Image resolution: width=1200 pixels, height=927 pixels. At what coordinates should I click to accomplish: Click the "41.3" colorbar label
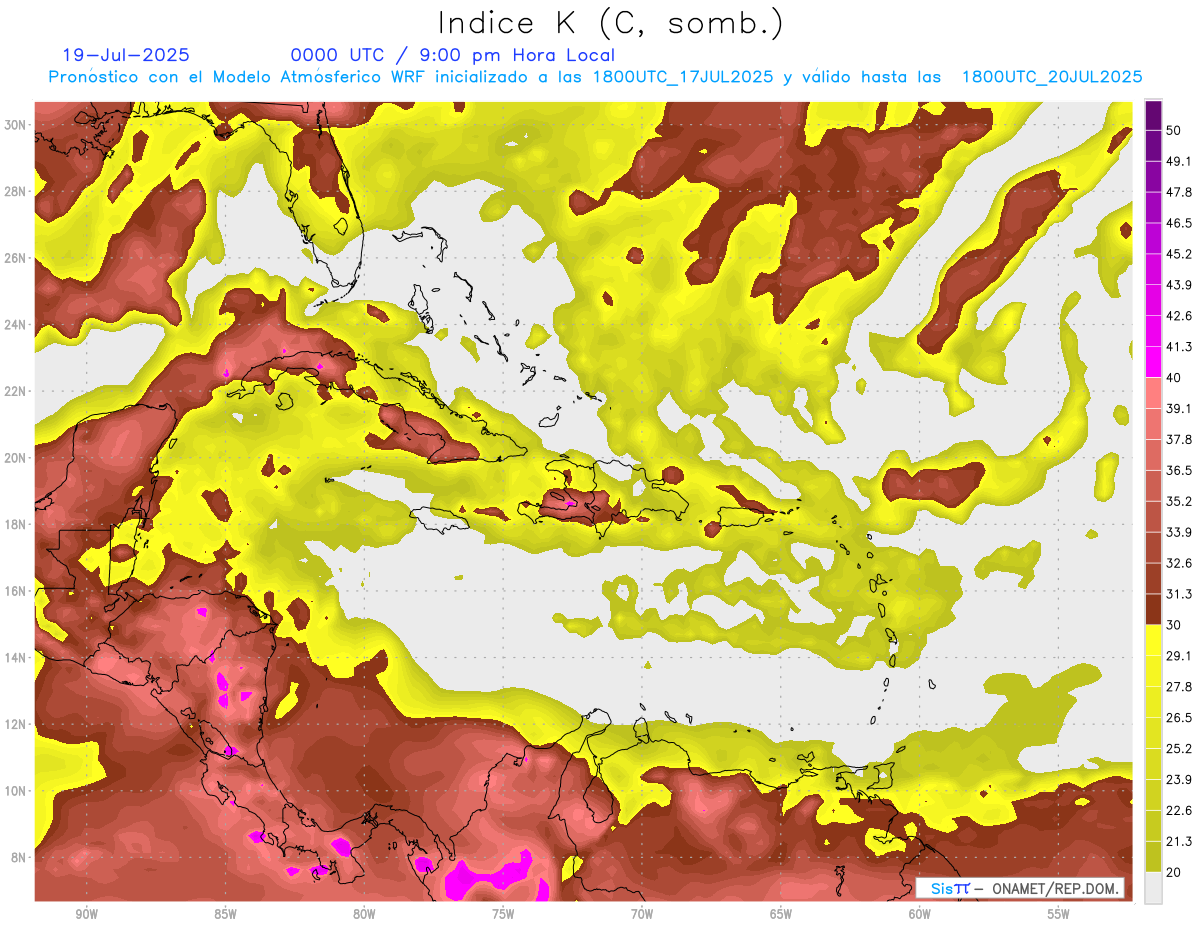coord(1179,347)
